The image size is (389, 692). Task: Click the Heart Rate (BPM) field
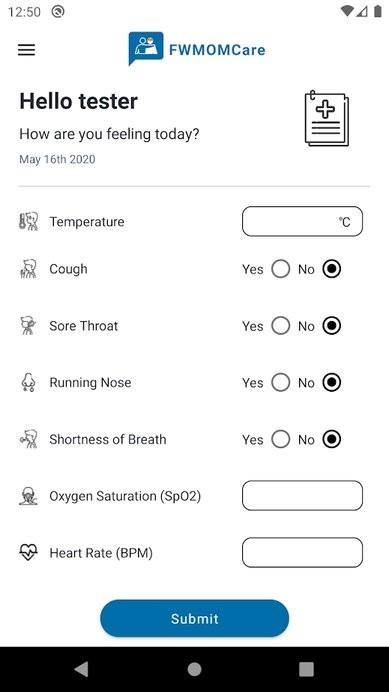point(302,552)
